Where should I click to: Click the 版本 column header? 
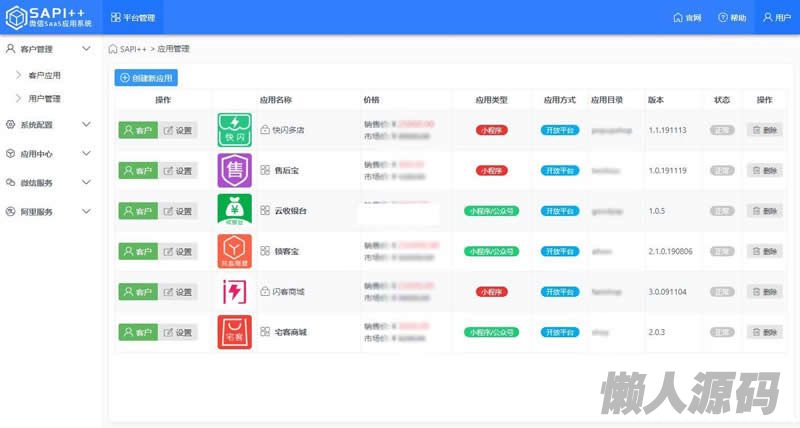[x=656, y=100]
